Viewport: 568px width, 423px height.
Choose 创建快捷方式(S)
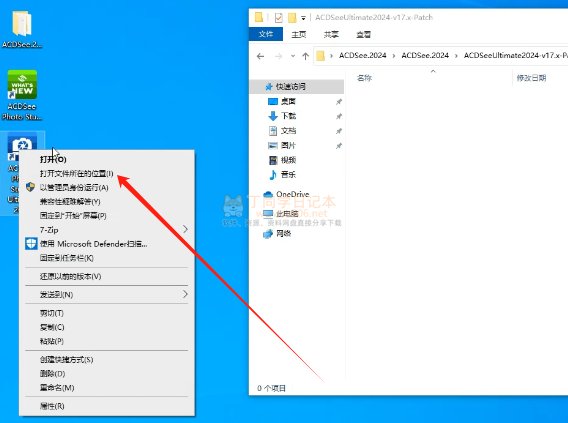pos(107,360)
